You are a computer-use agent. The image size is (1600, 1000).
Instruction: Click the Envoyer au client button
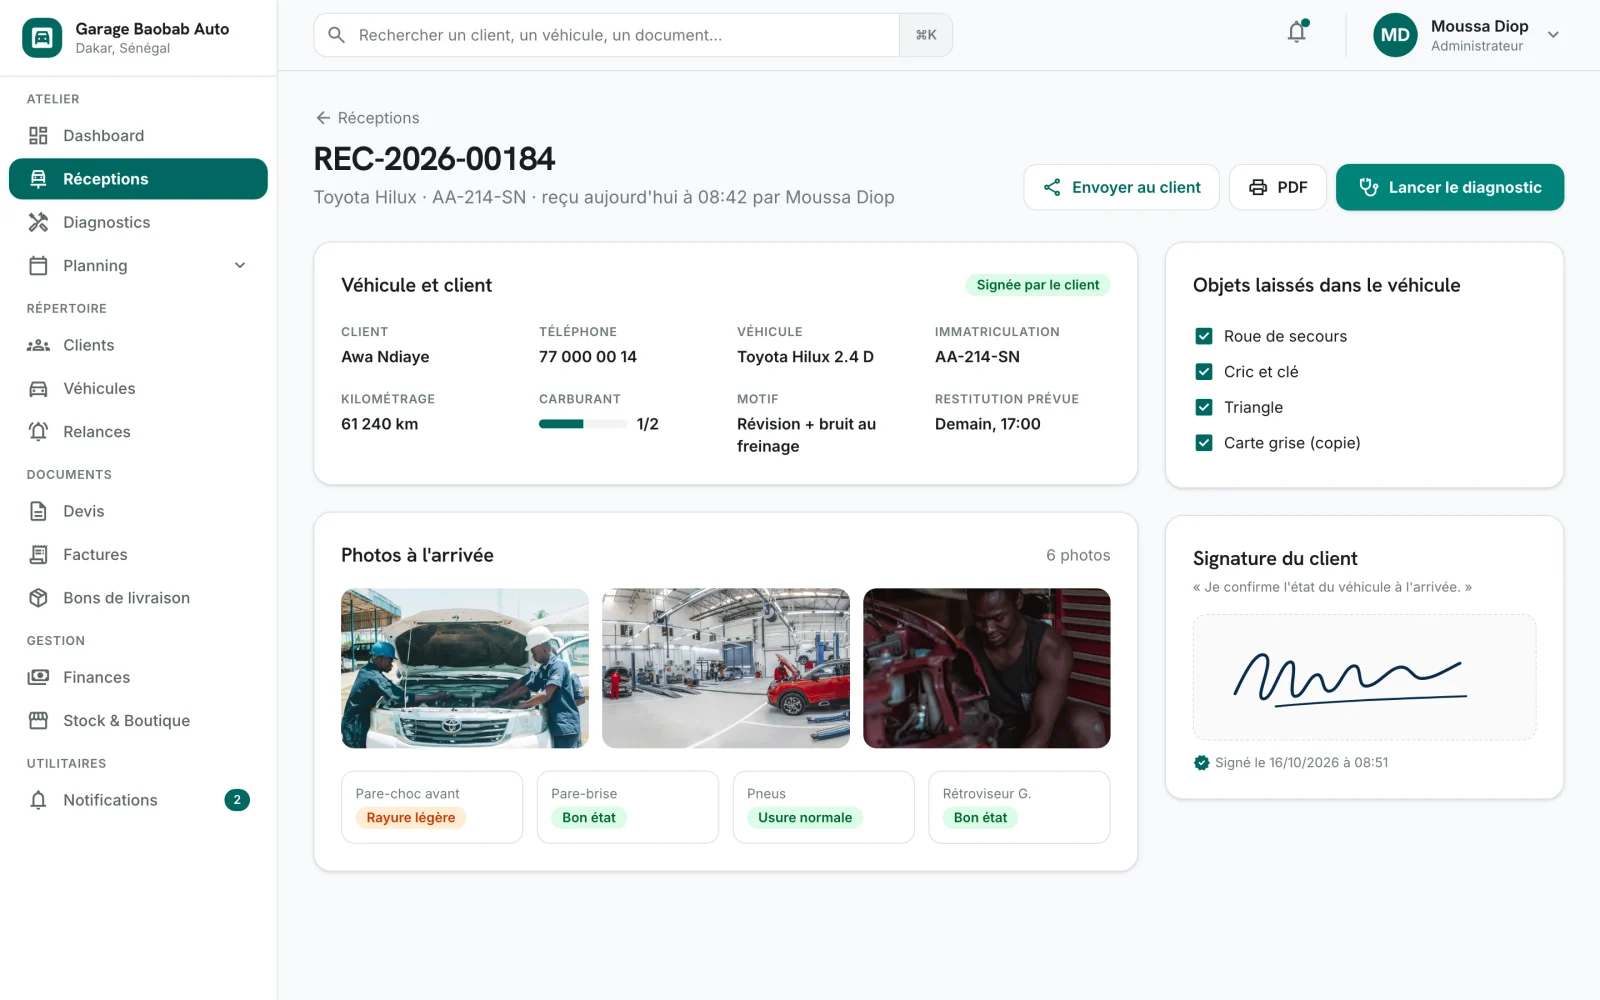coord(1121,188)
